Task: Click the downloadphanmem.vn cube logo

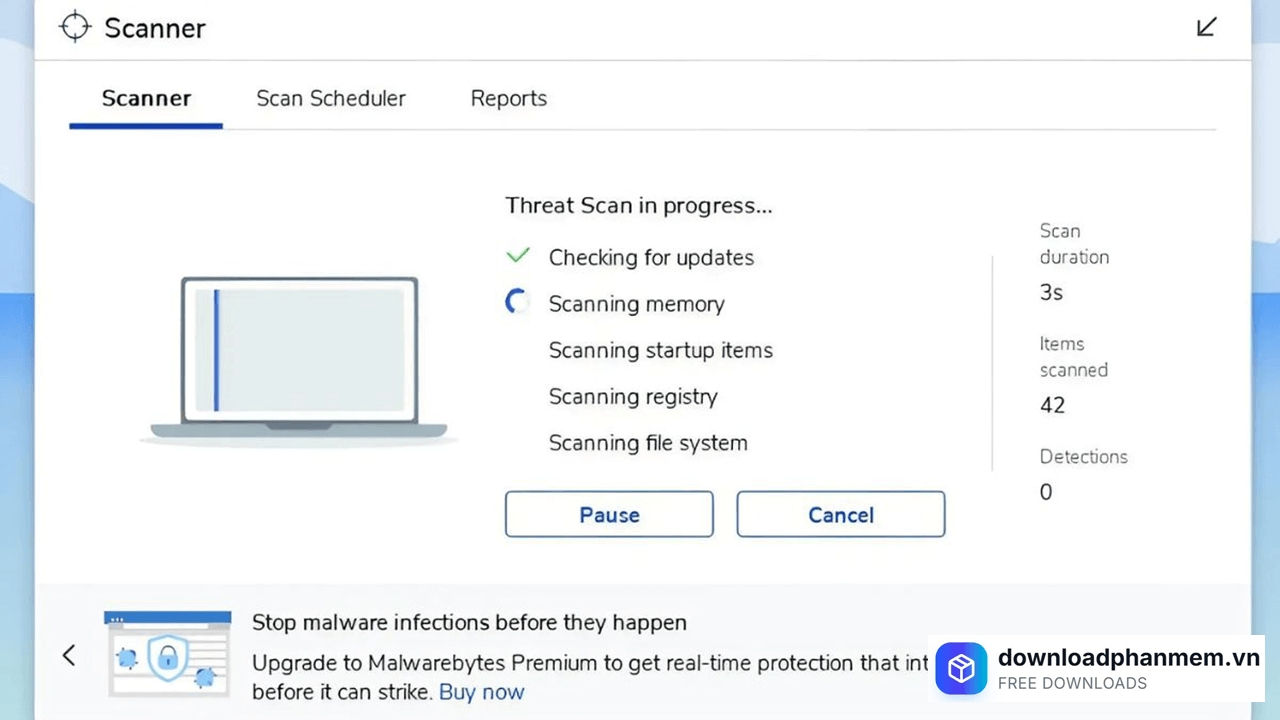Action: point(961,668)
